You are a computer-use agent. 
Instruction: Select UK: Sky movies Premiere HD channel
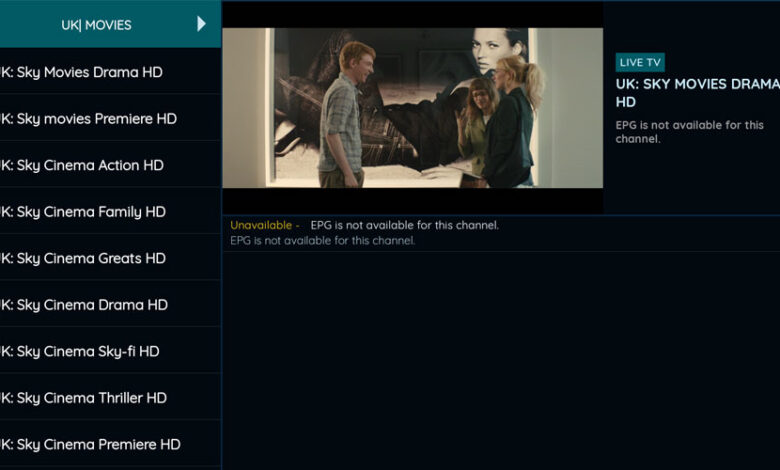tap(110, 118)
